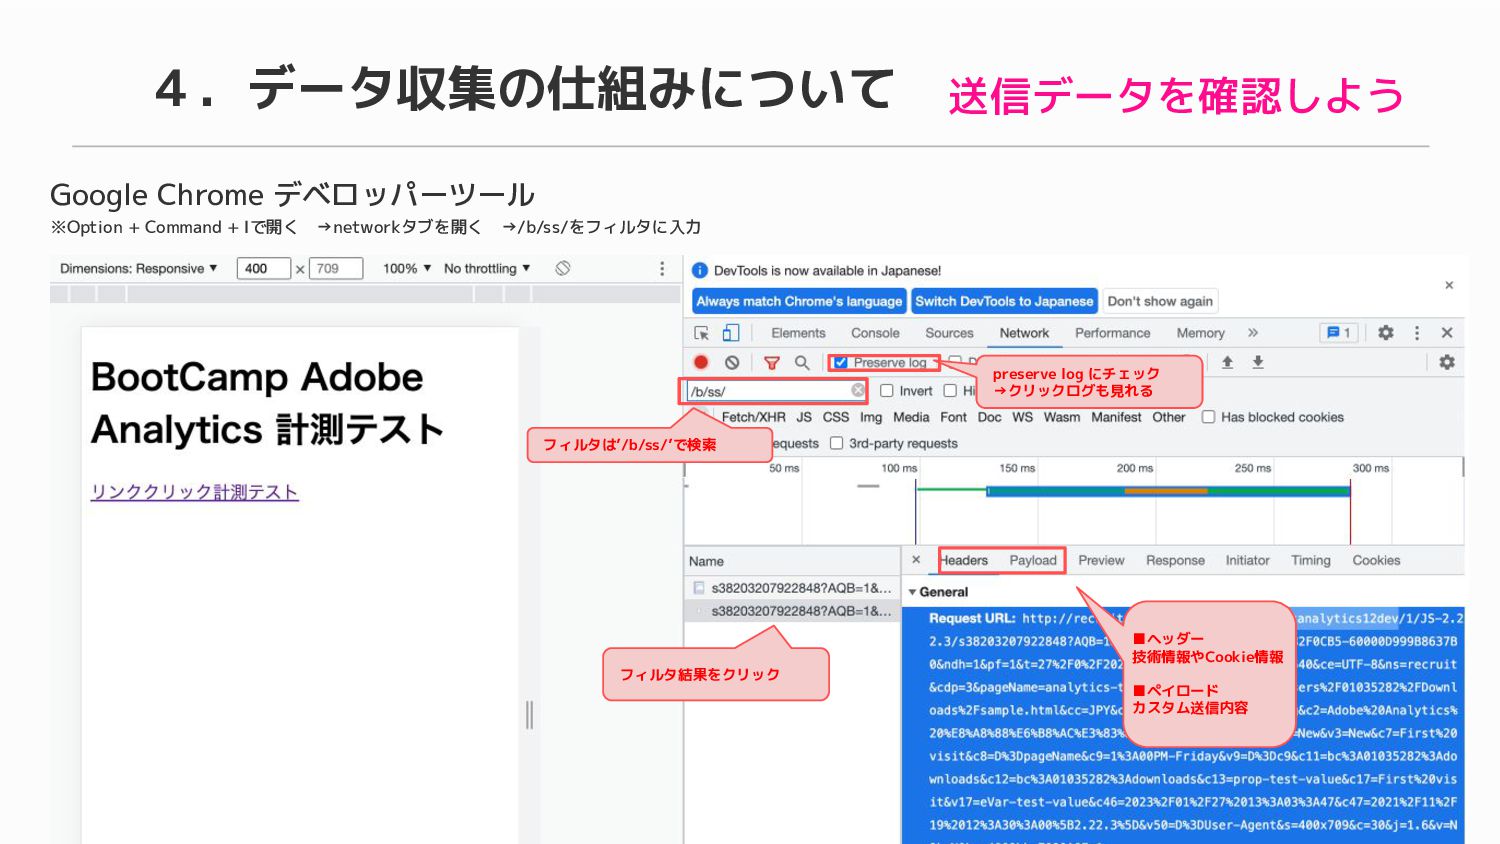The width and height of the screenshot is (1500, 844).
Task: Toggle the Preserve log checkbox
Action: coord(841,362)
